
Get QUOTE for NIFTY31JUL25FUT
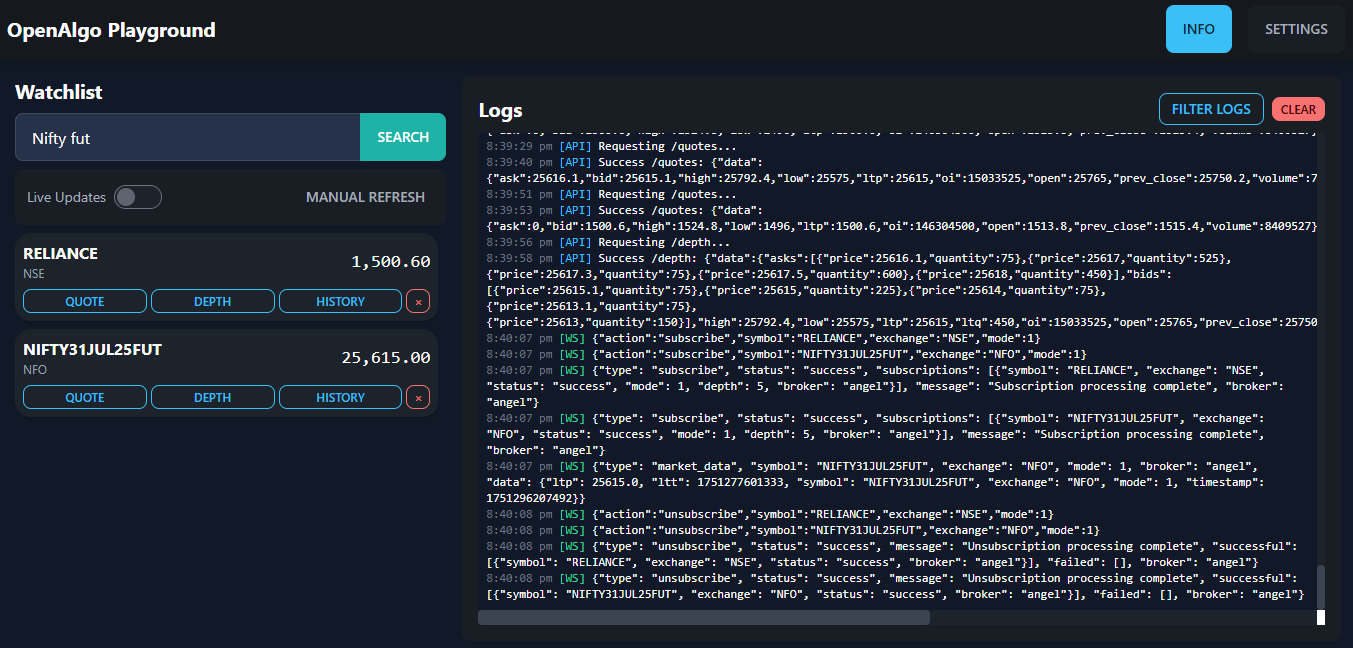pos(85,397)
